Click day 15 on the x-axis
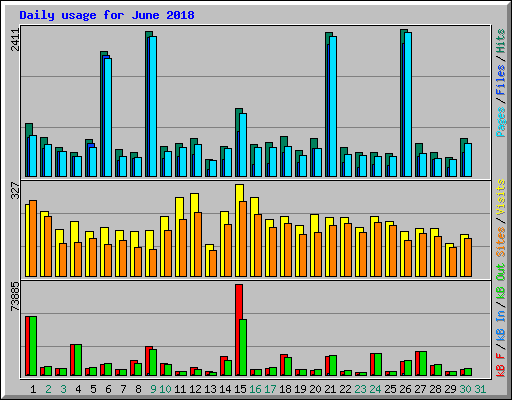 pyautogui.click(x=240, y=389)
